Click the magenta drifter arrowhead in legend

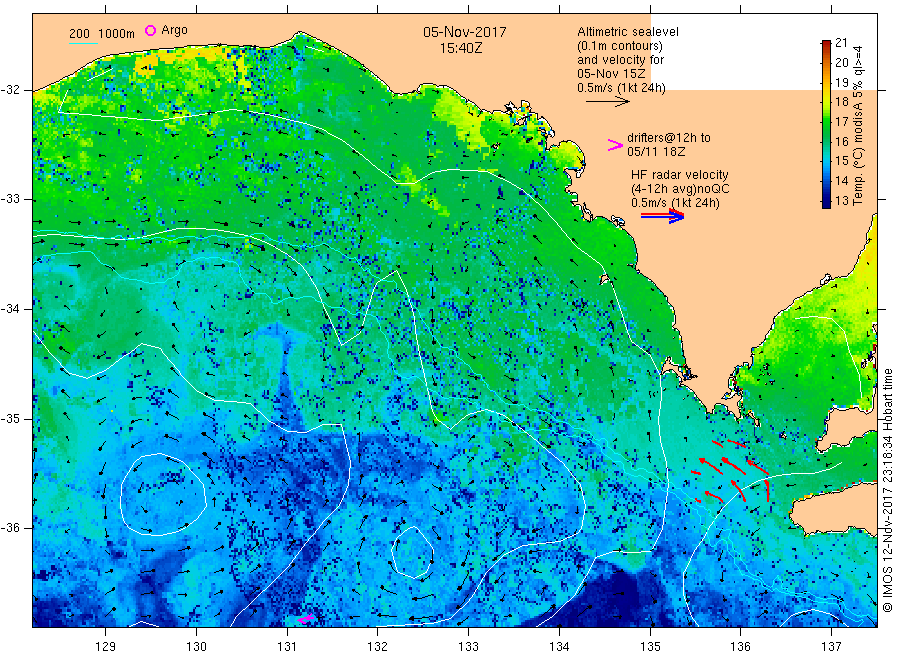pyautogui.click(x=615, y=145)
